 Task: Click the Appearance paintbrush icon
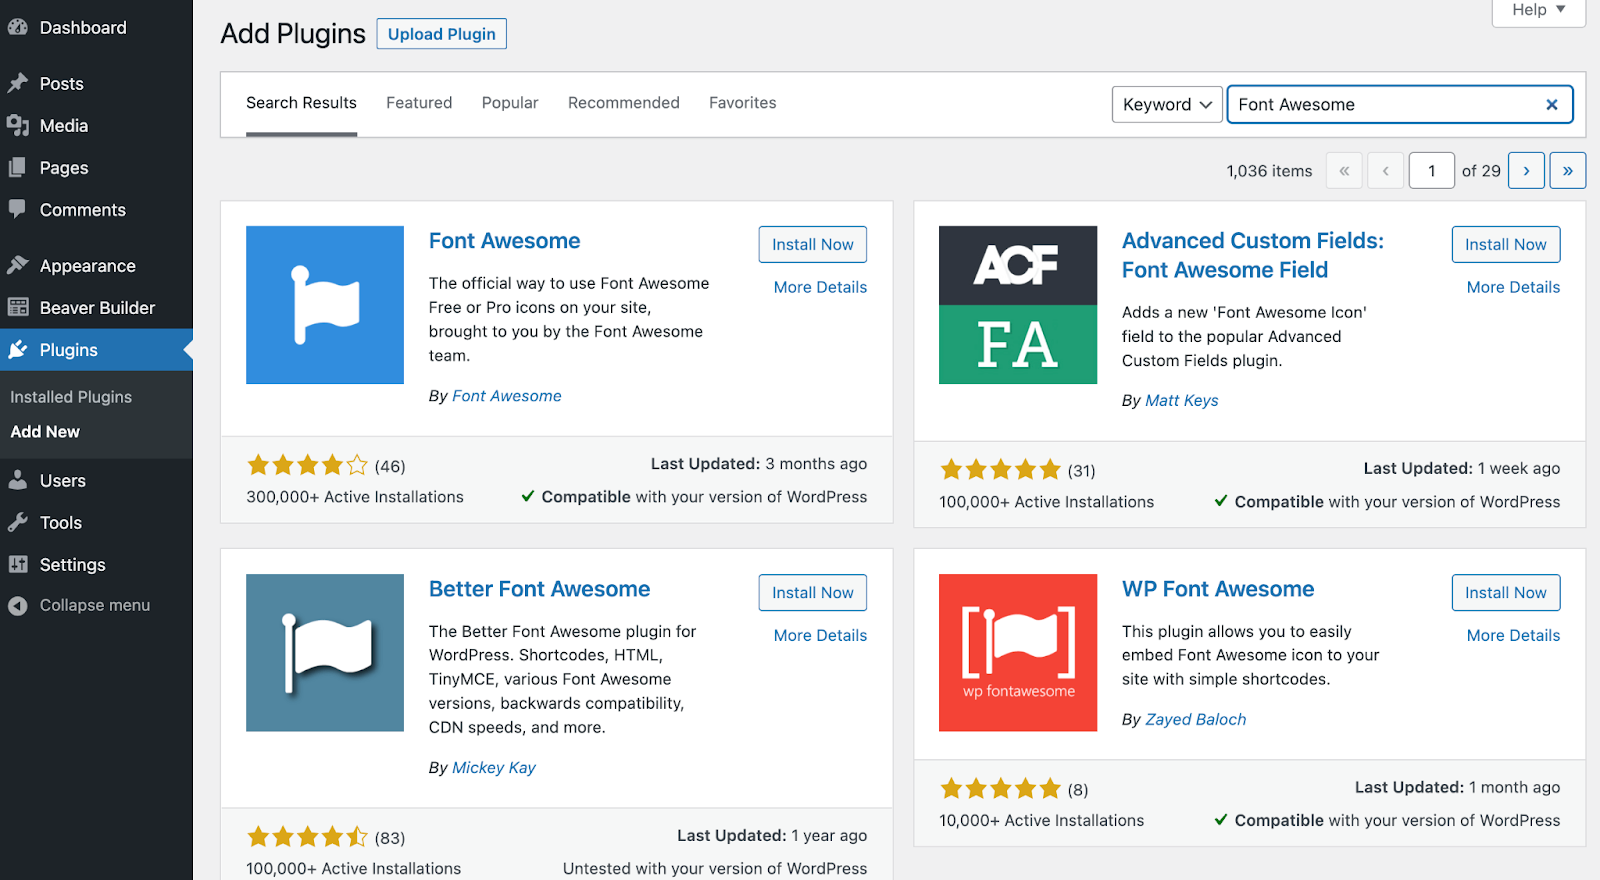click(17, 265)
